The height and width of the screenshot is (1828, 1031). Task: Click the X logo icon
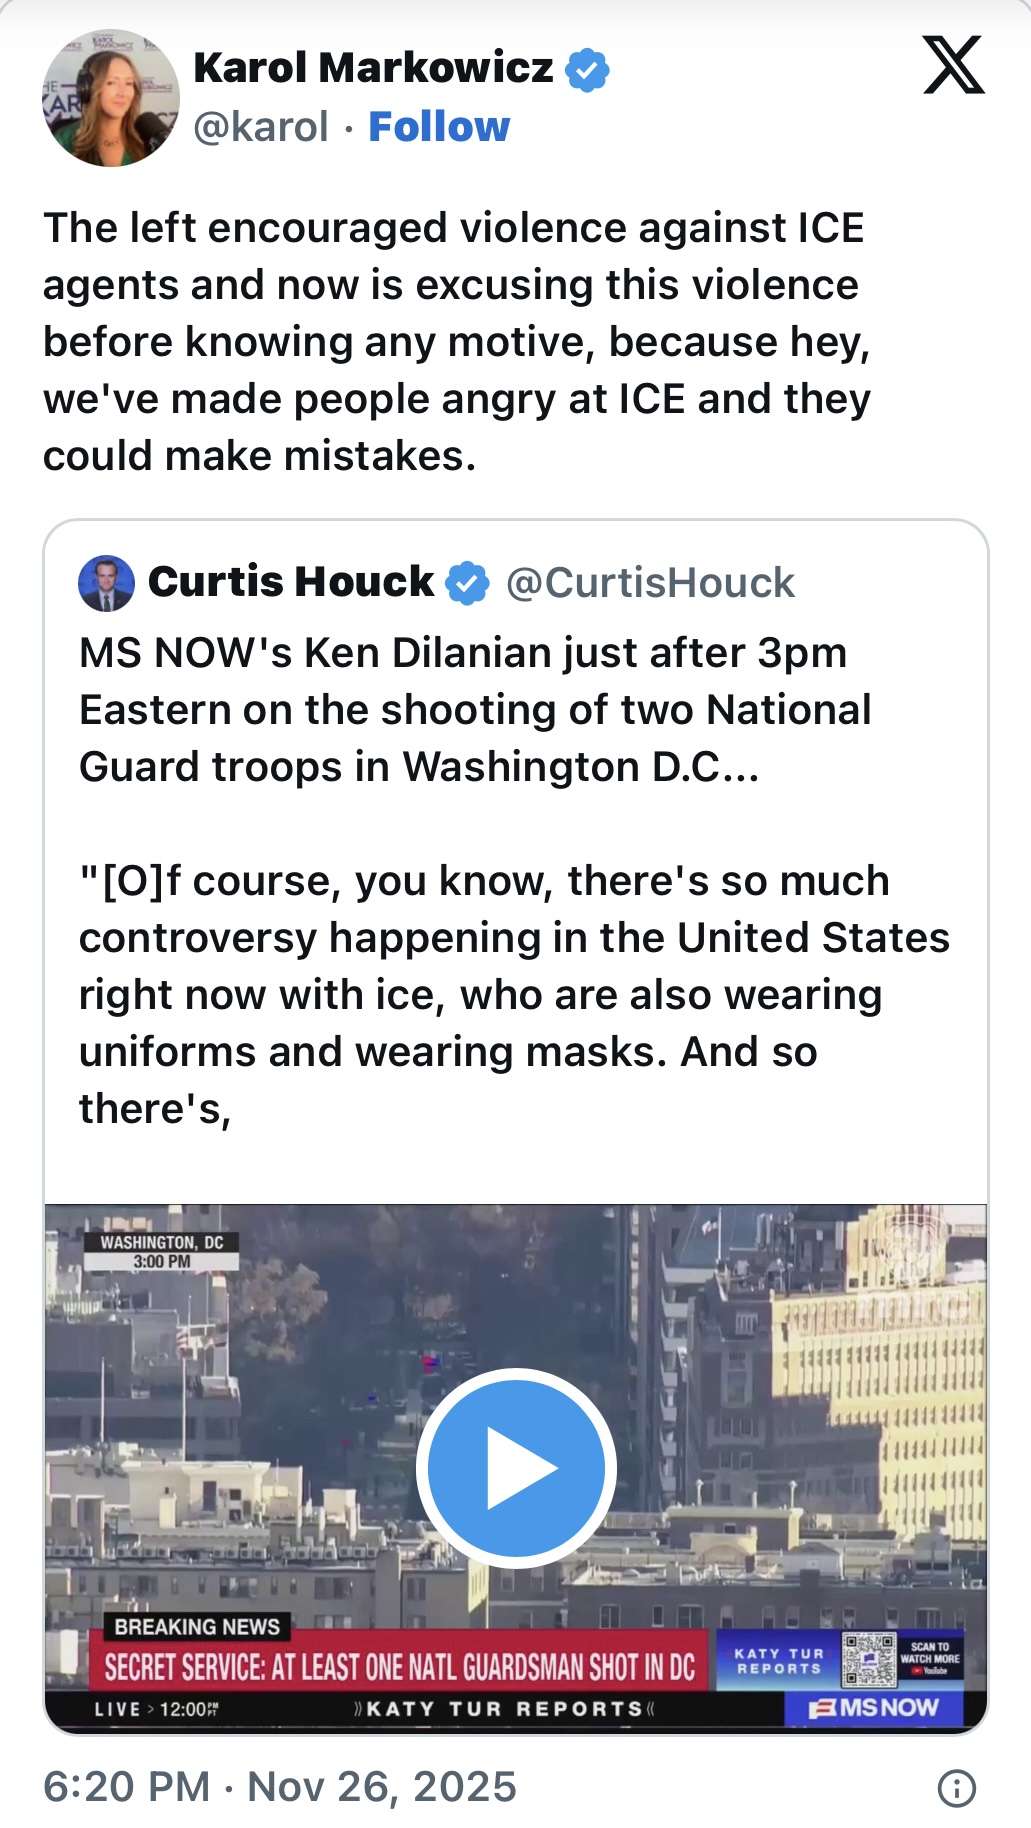[x=953, y=65]
